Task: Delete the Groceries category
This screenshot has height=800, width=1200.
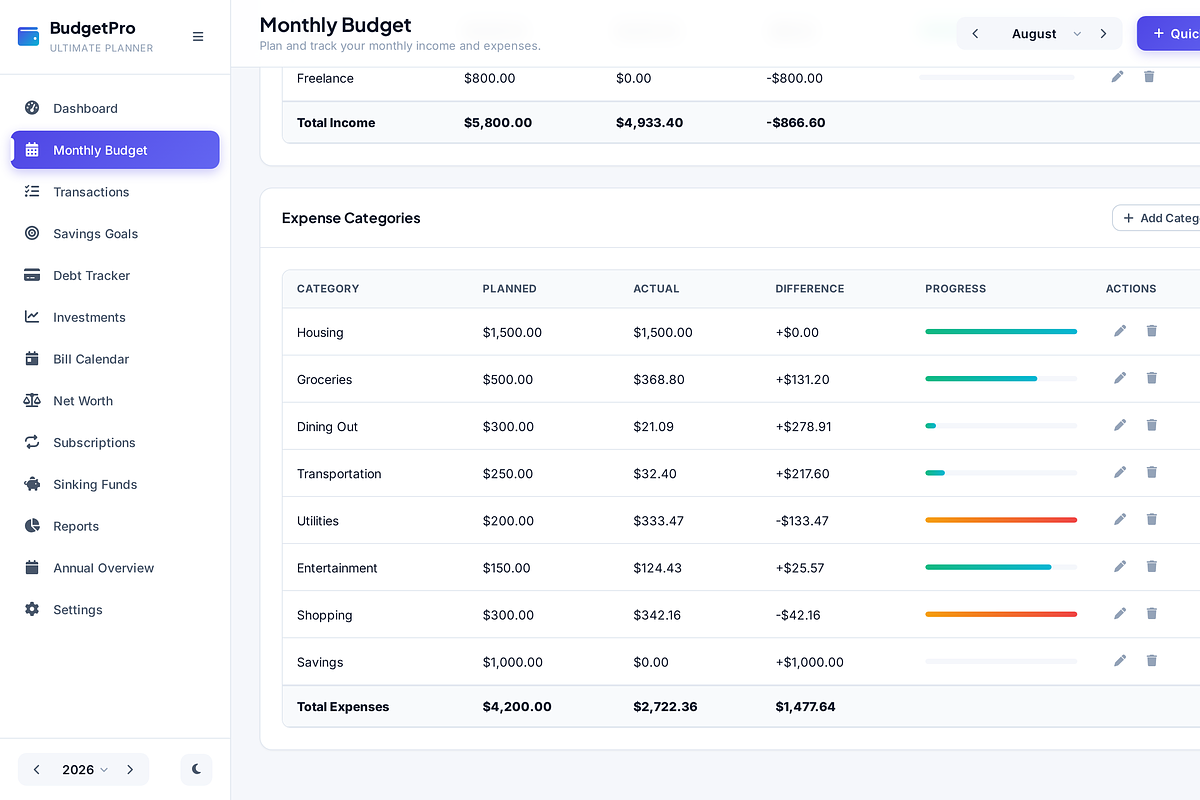Action: [1152, 378]
